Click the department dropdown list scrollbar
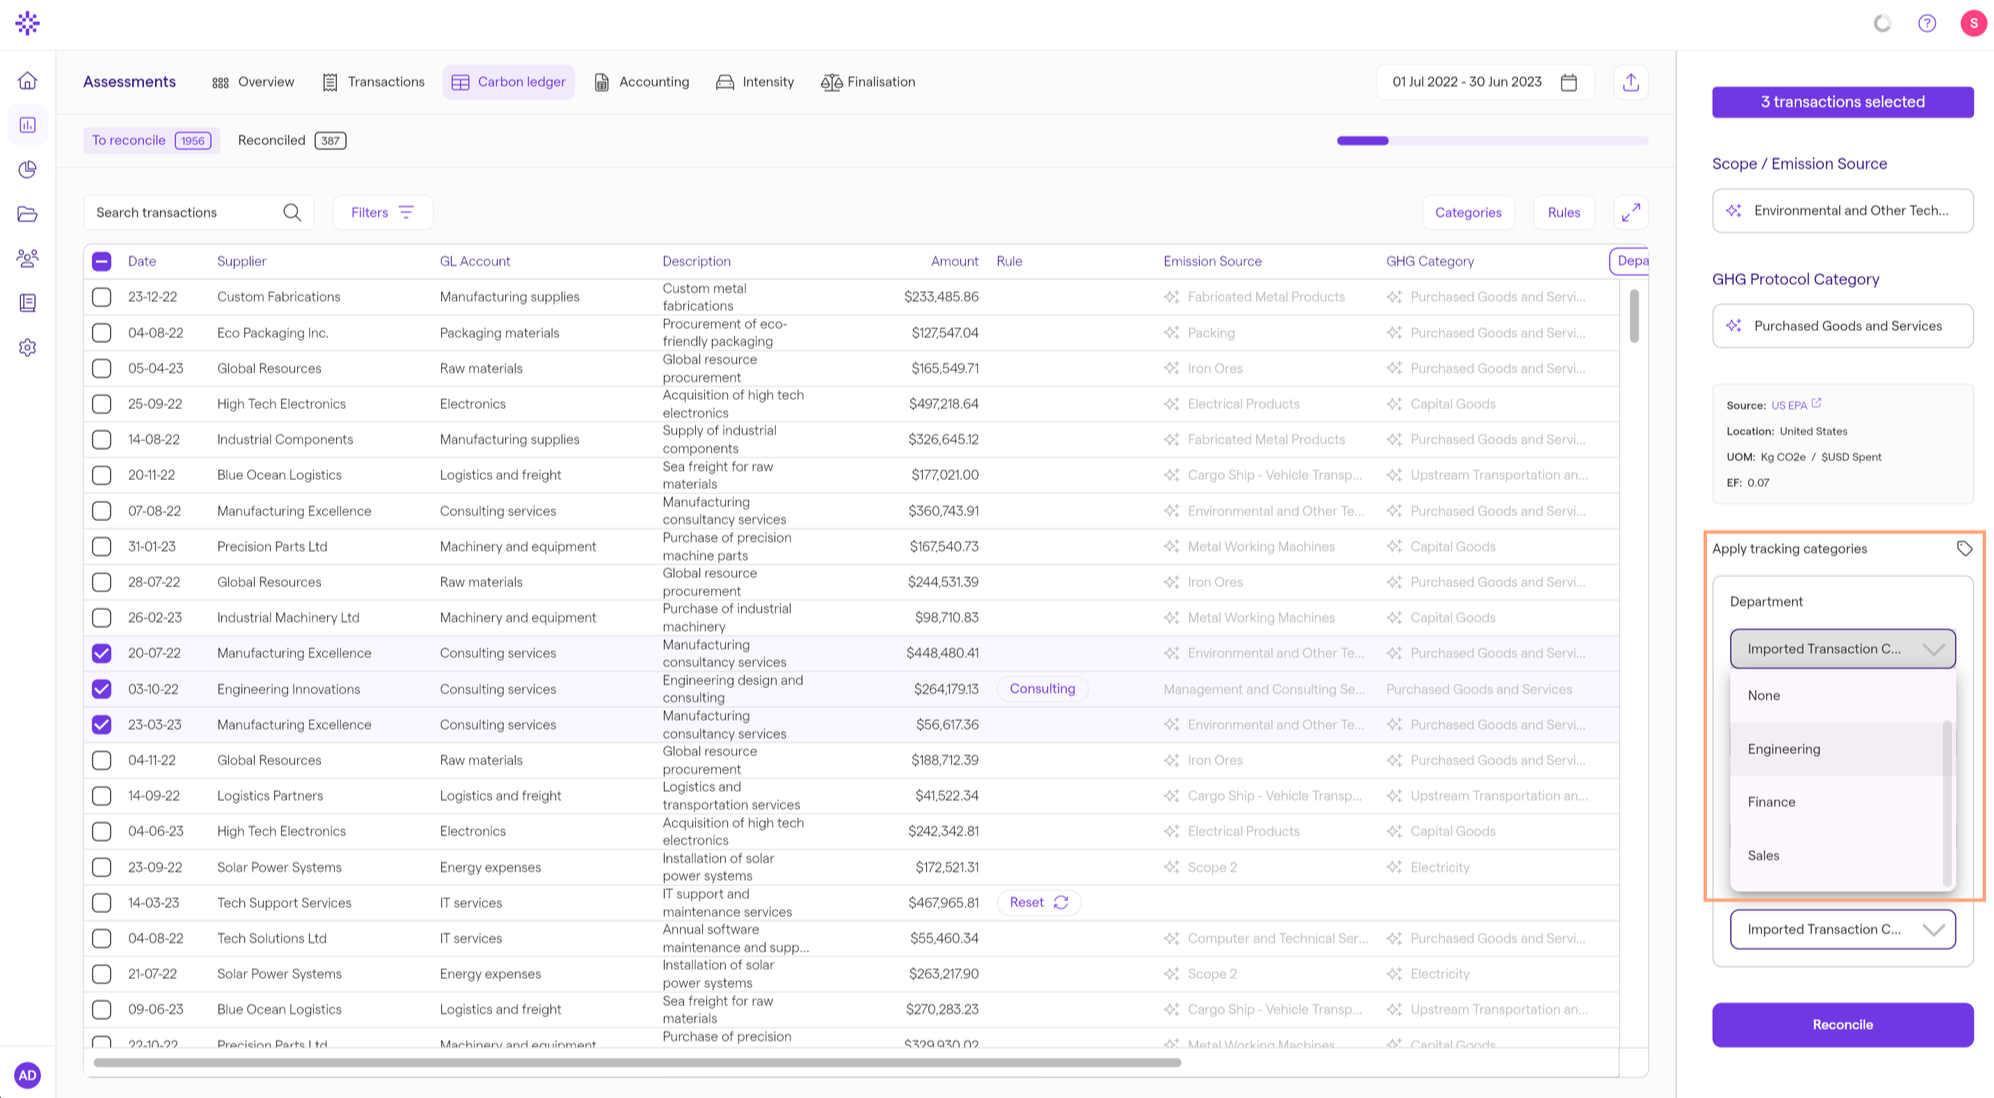Image resolution: width=1994 pixels, height=1098 pixels. point(1946,802)
